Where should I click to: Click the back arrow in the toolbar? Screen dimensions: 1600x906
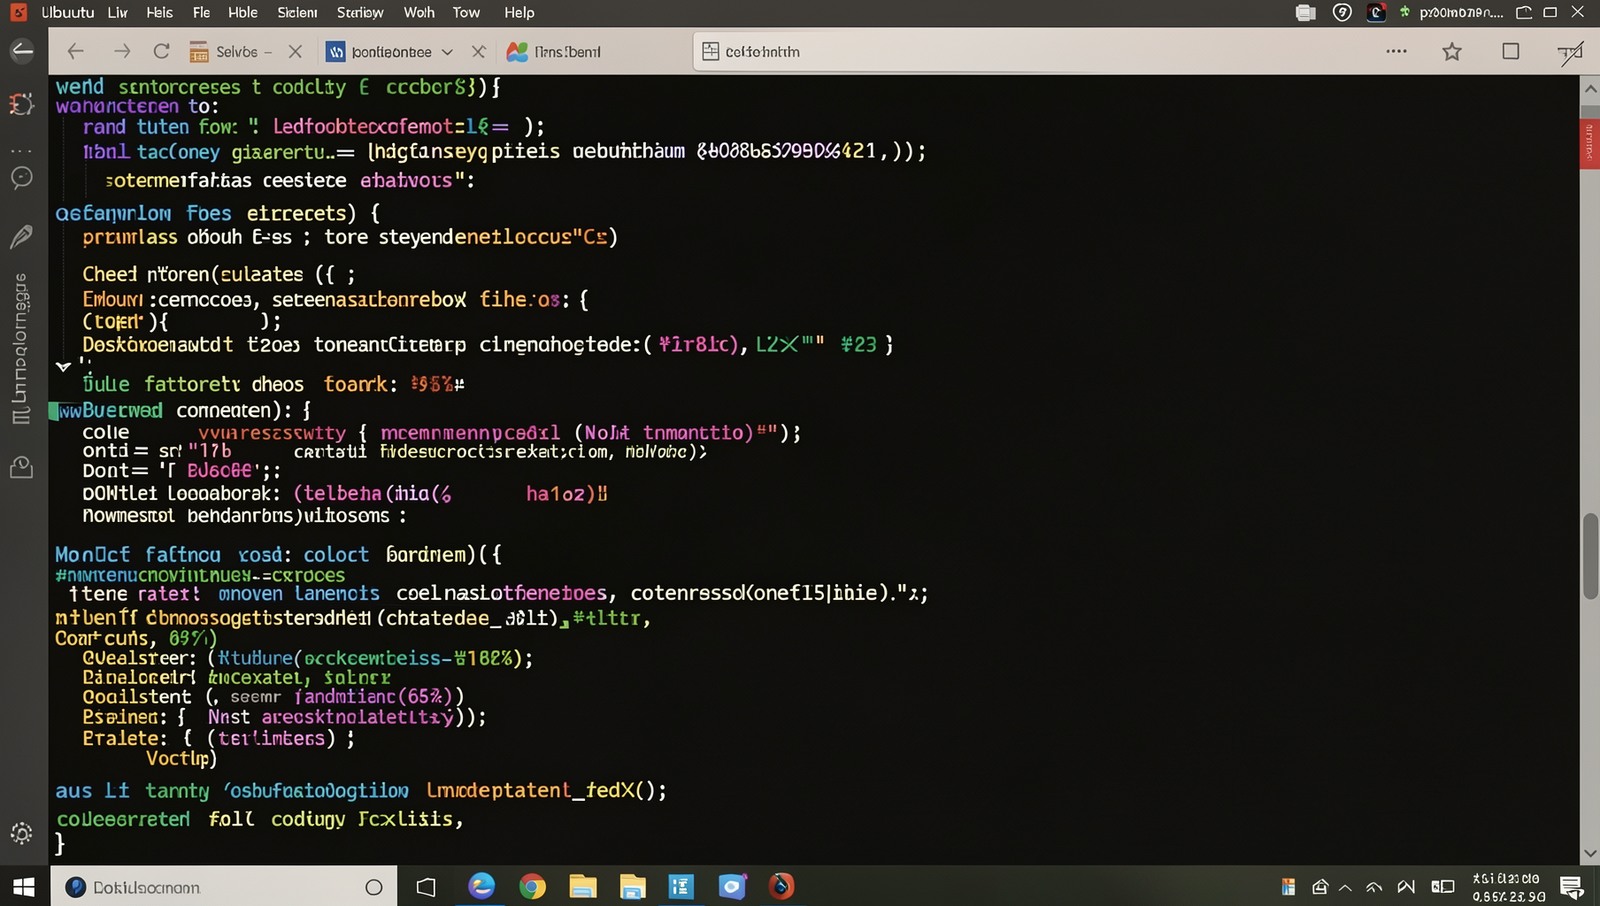(x=75, y=51)
